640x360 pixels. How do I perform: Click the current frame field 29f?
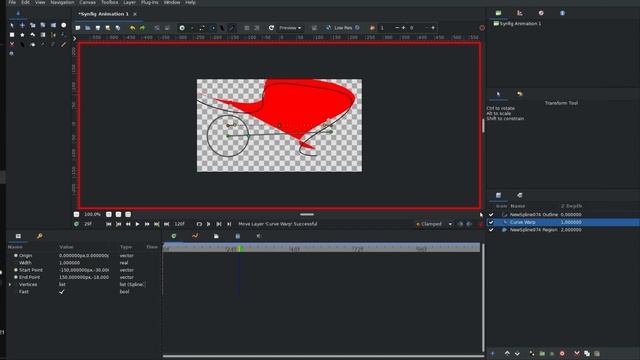tap(88, 224)
